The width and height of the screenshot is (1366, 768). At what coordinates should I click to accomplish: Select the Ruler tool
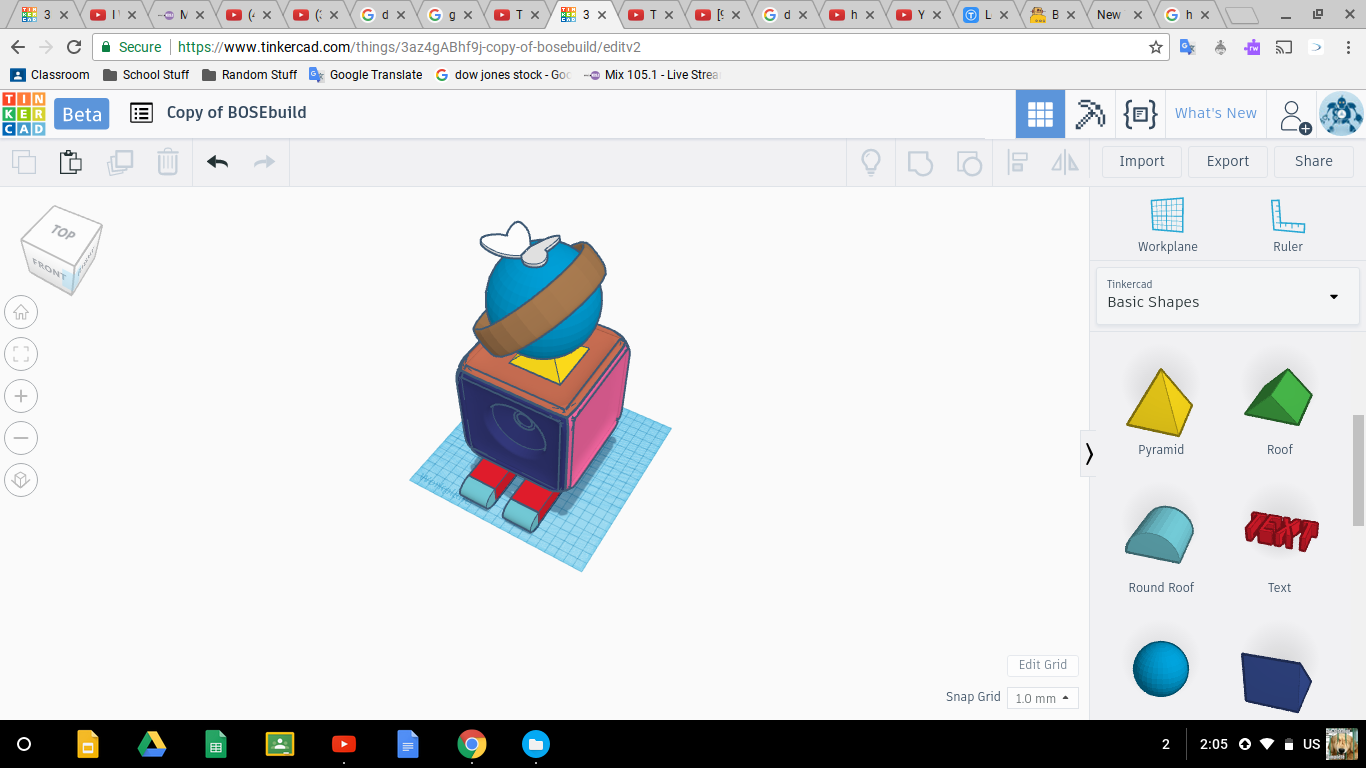1288,225
